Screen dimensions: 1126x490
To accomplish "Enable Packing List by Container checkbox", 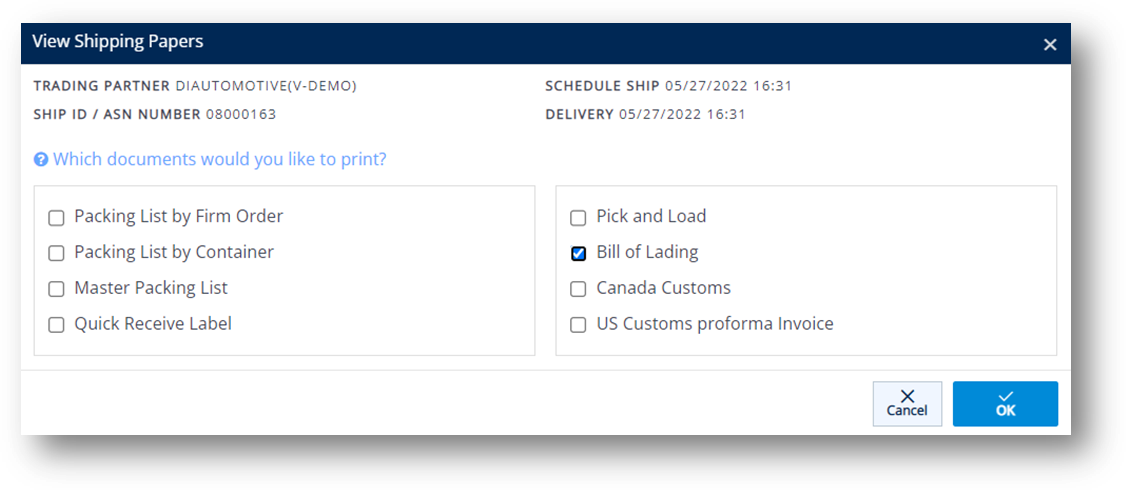I will tap(56, 254).
